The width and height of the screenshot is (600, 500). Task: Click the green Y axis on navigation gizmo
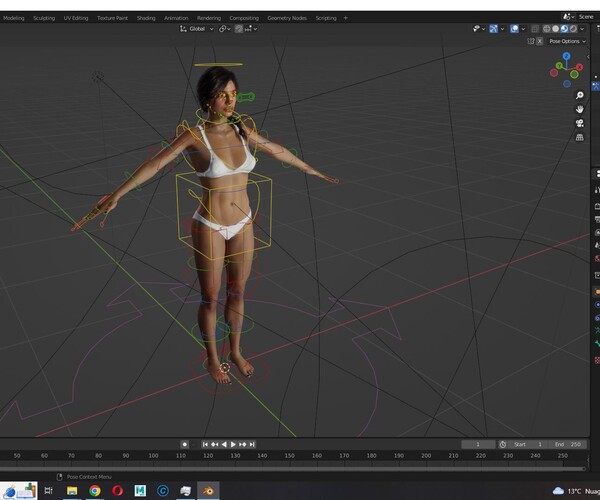559,66
